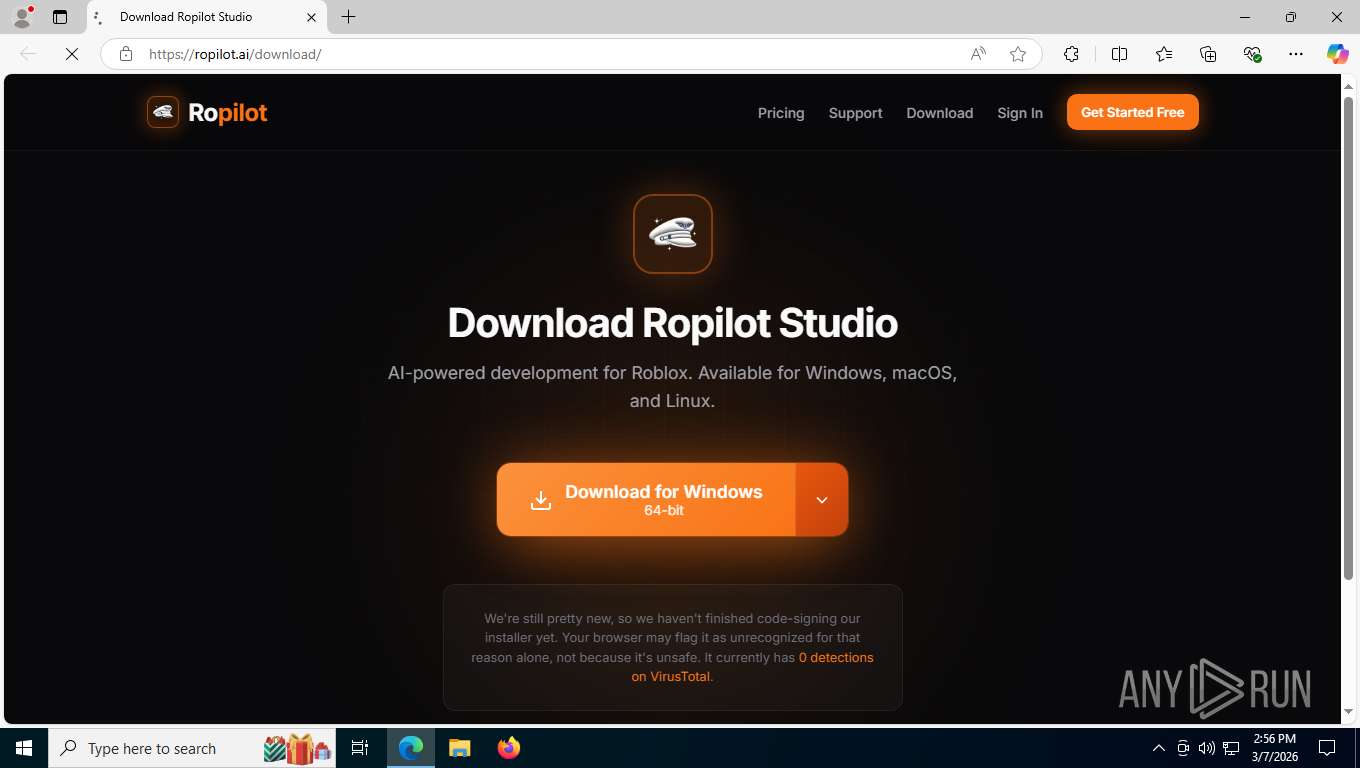The height and width of the screenshot is (768, 1360).
Task: Click the Type here to search box
Action: coord(190,748)
